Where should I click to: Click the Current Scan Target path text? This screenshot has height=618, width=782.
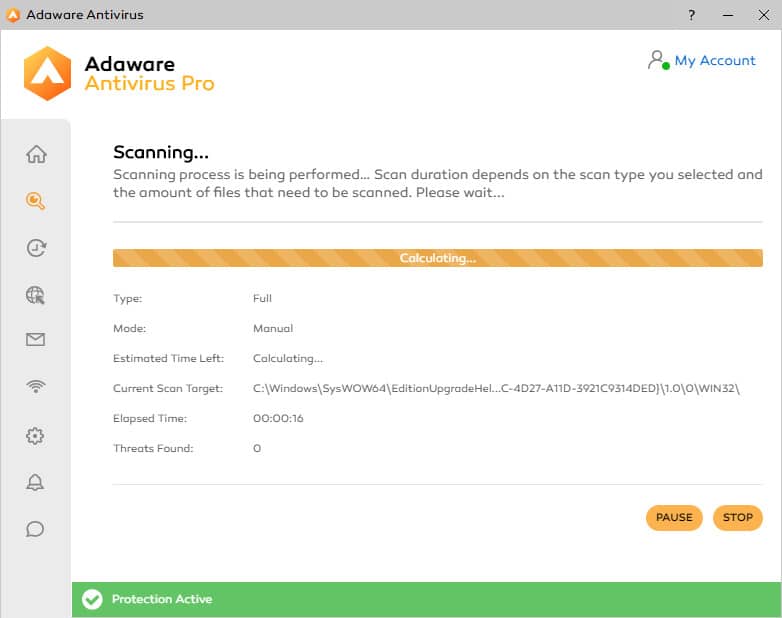(496, 388)
